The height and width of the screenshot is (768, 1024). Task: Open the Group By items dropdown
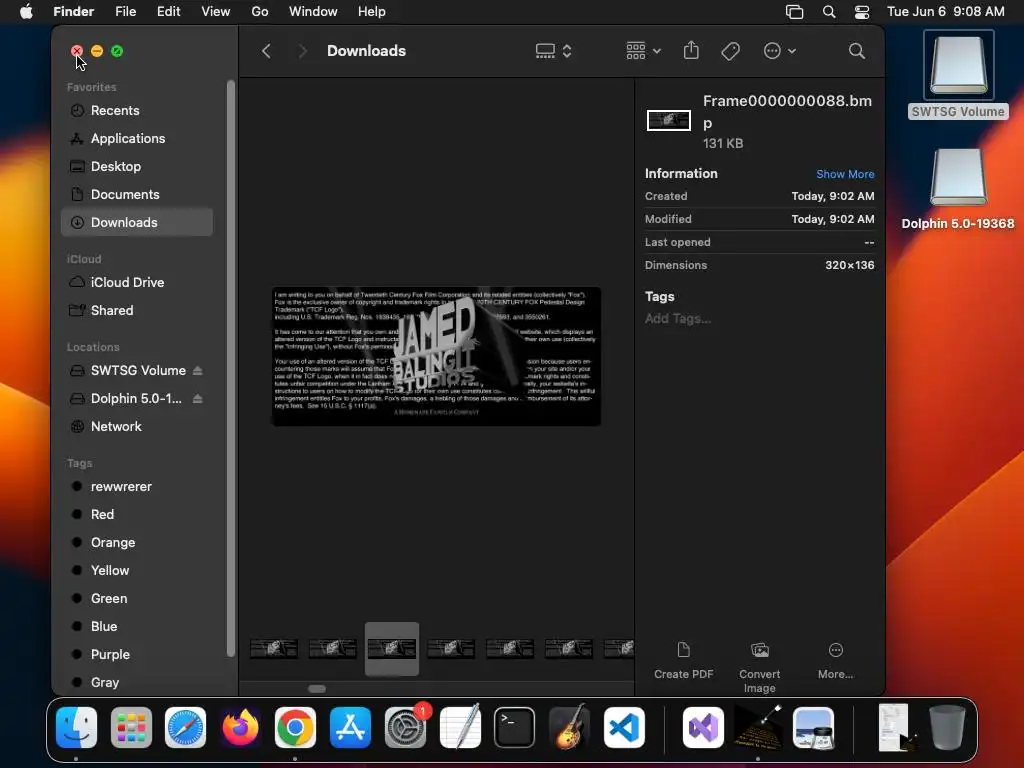pyautogui.click(x=643, y=51)
